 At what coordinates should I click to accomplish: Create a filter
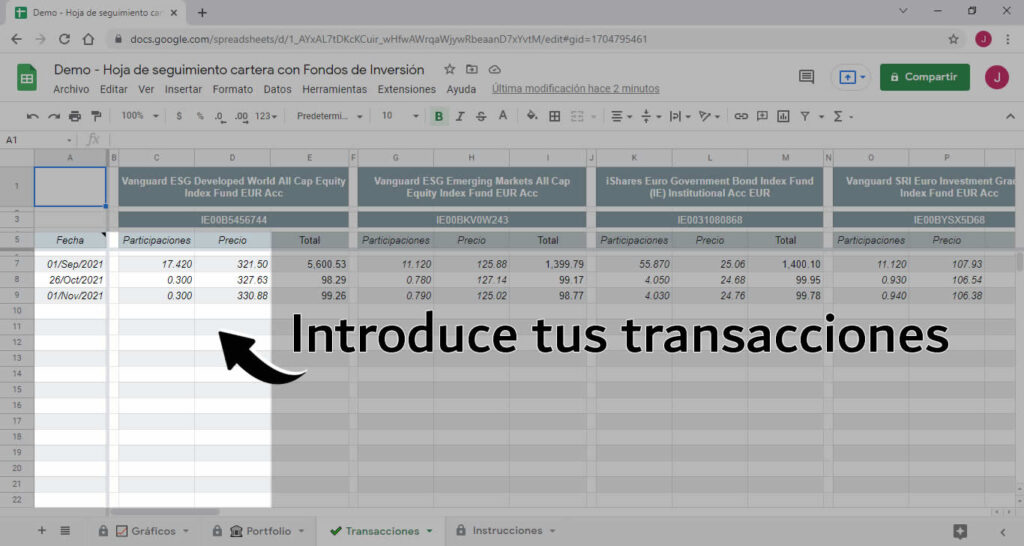pyautogui.click(x=805, y=116)
